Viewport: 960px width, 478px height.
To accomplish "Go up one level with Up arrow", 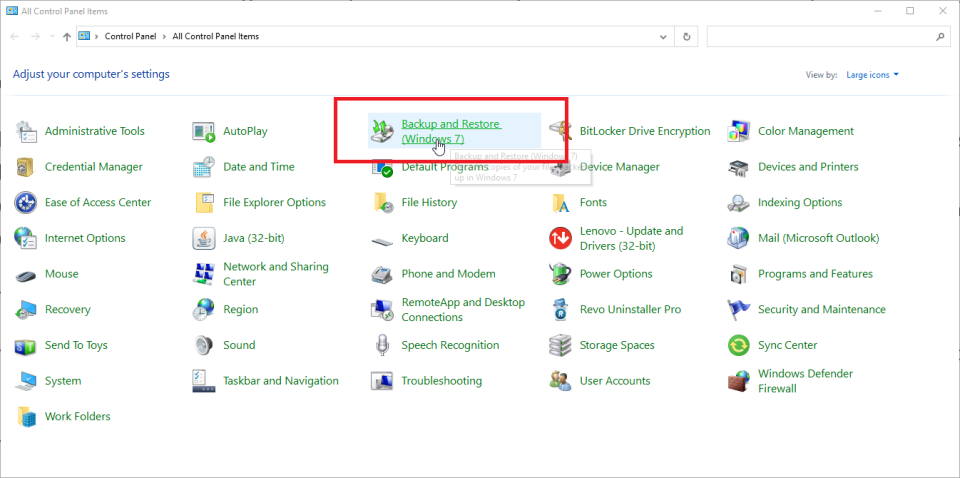I will 67,37.
